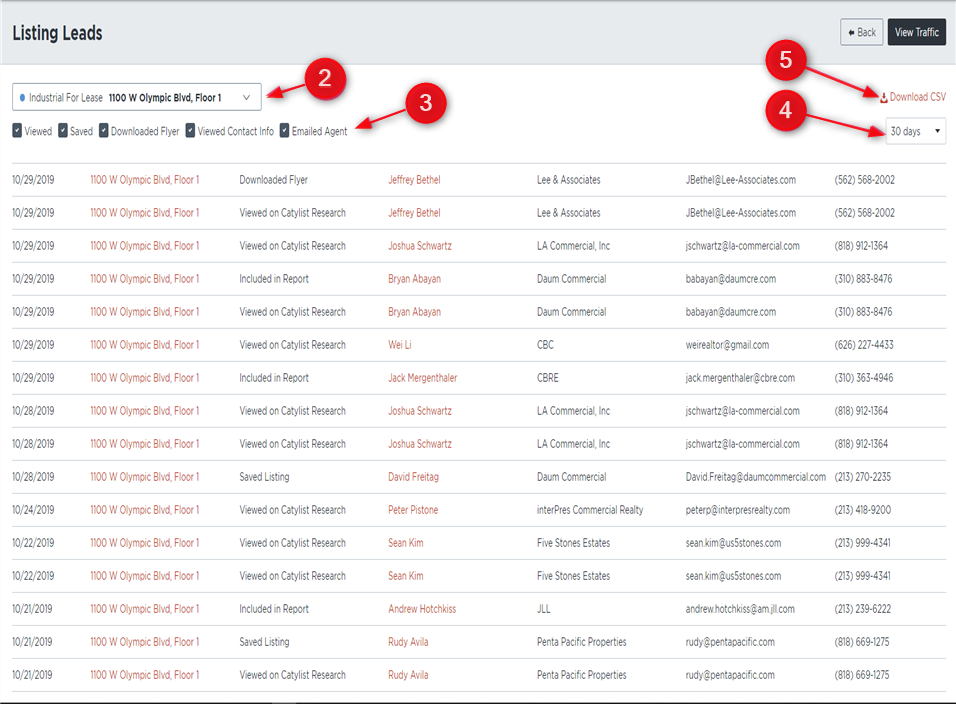Click the Download CSV icon
The height and width of the screenshot is (704, 956).
click(884, 97)
